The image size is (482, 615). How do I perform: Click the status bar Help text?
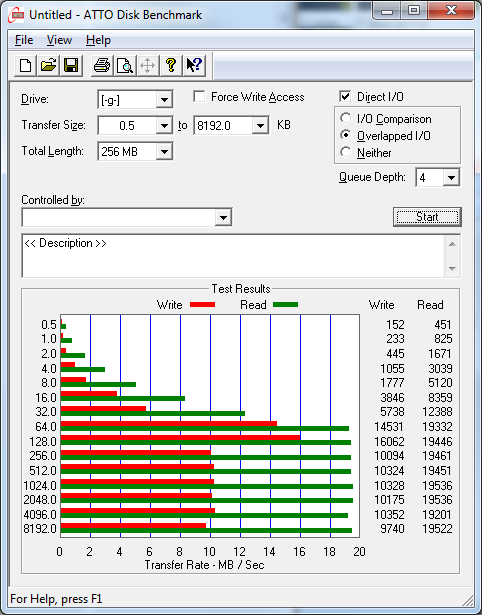56,599
